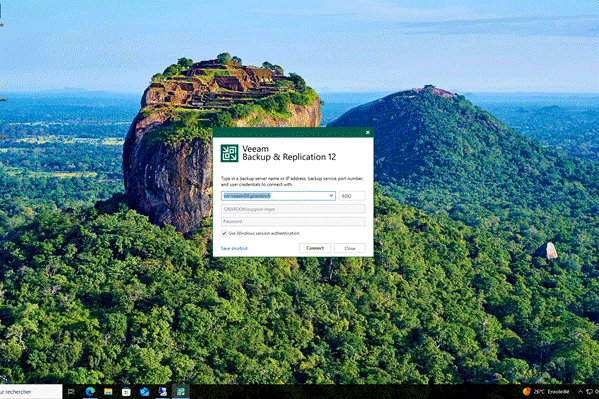Uncheck Use Windows session authentication

[x=224, y=233]
